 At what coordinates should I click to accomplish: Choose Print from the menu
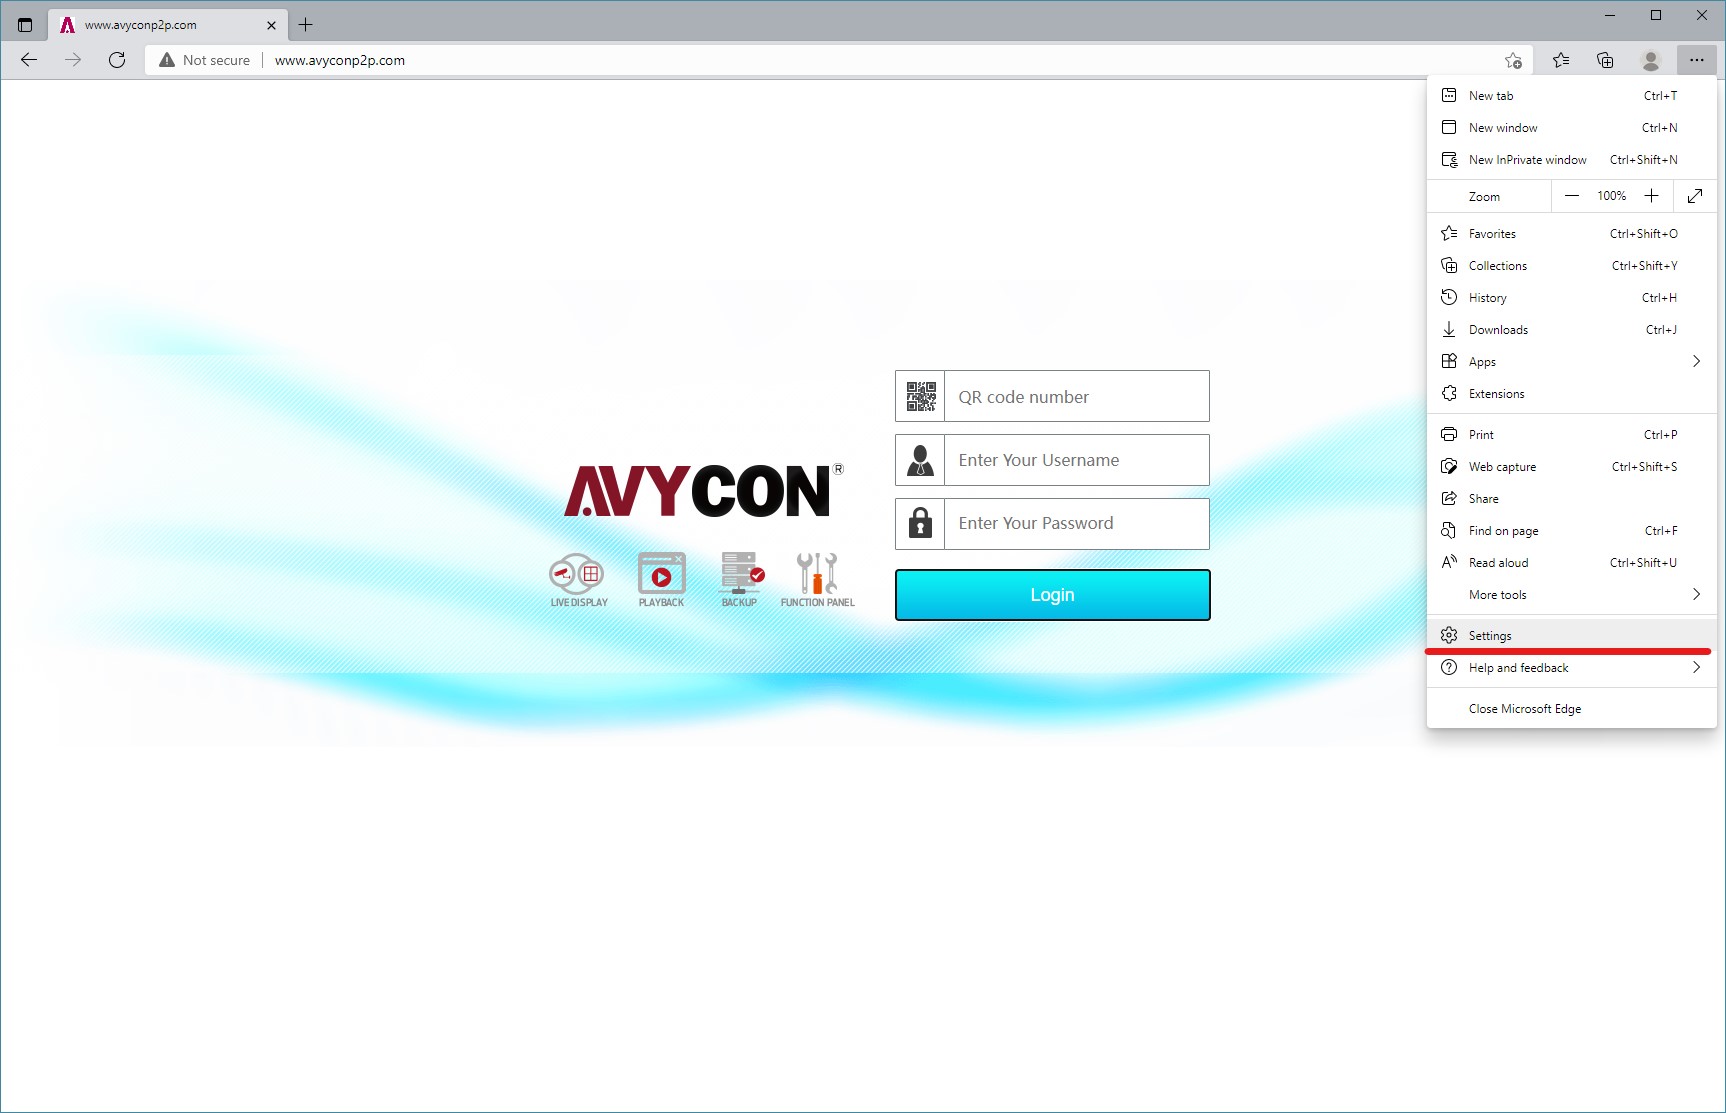point(1572,435)
